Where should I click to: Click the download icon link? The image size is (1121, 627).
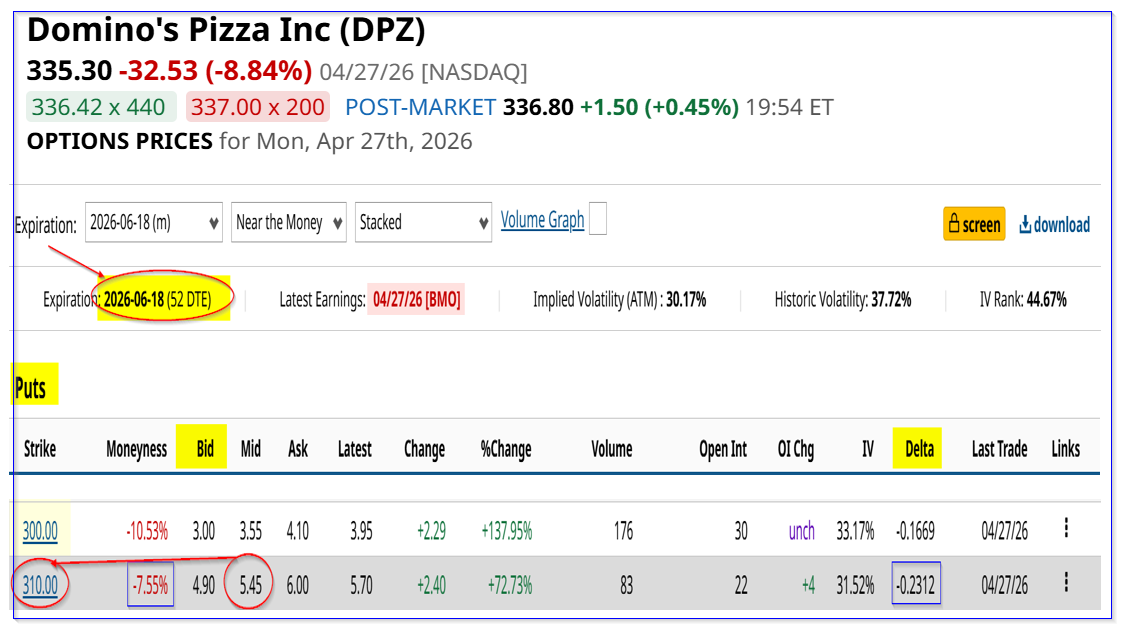click(1054, 224)
